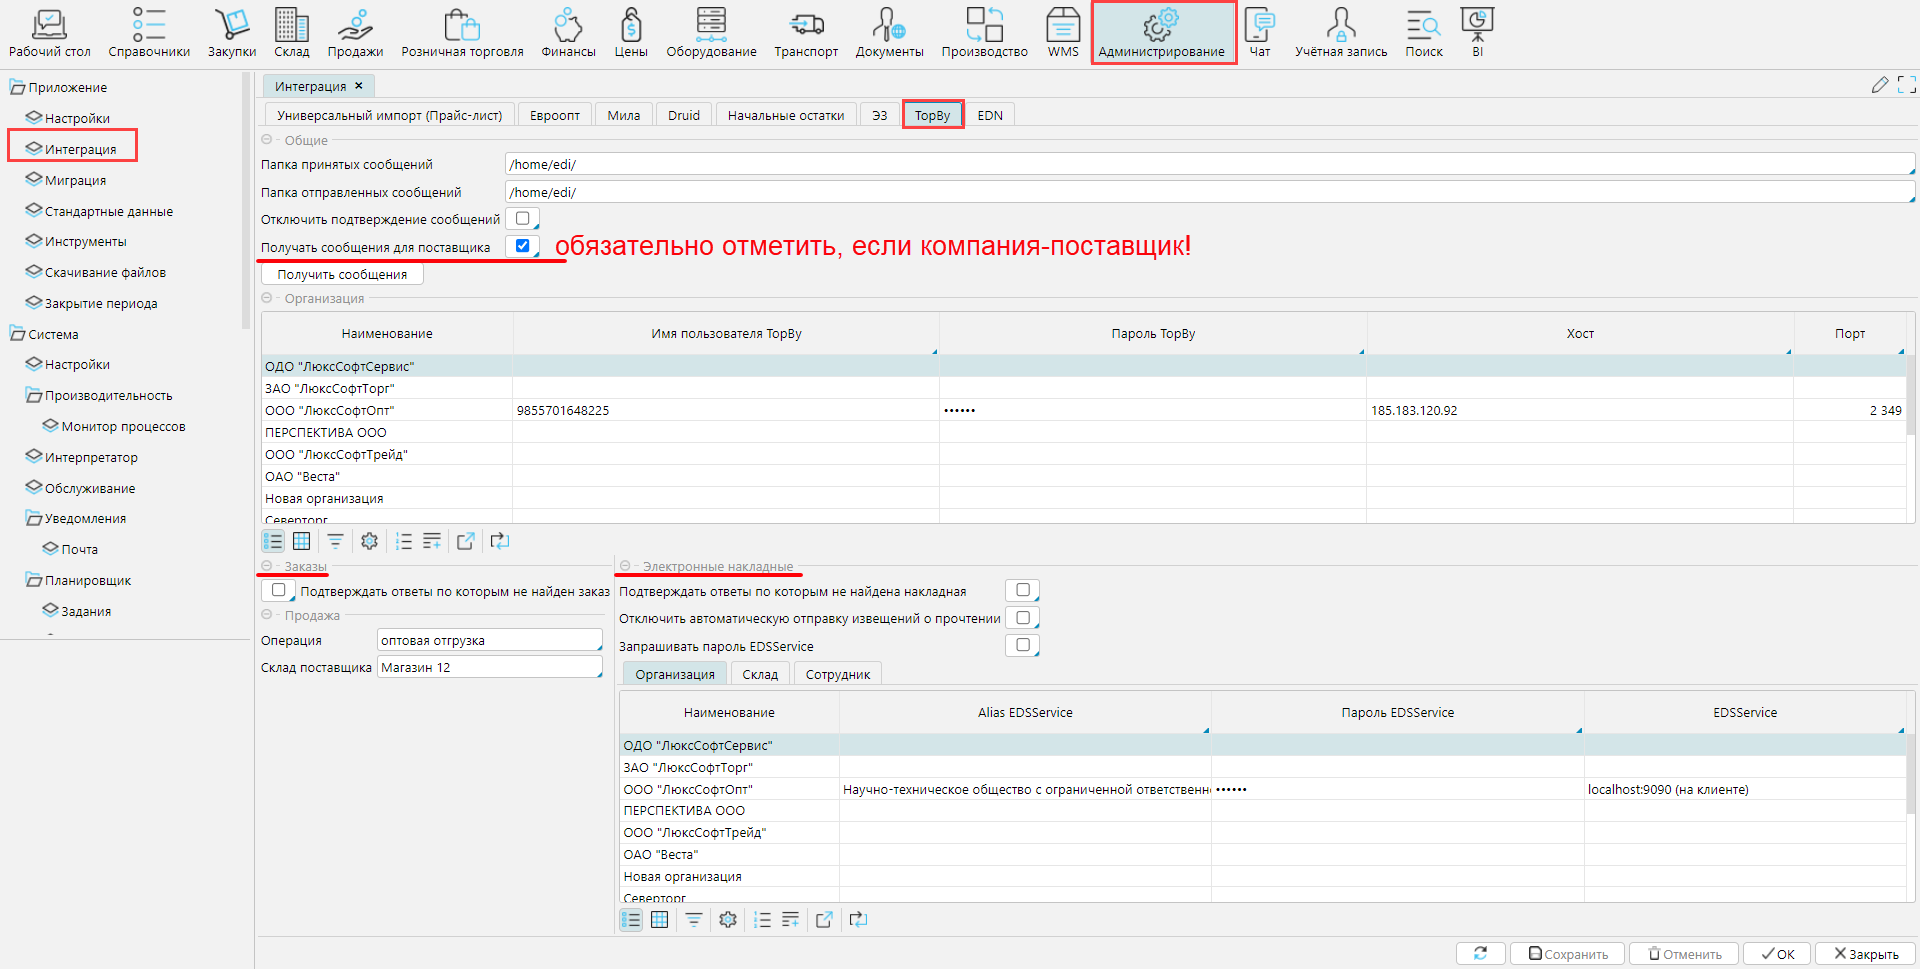Click the Получить сообщения button
1920x969 pixels.
[342, 275]
